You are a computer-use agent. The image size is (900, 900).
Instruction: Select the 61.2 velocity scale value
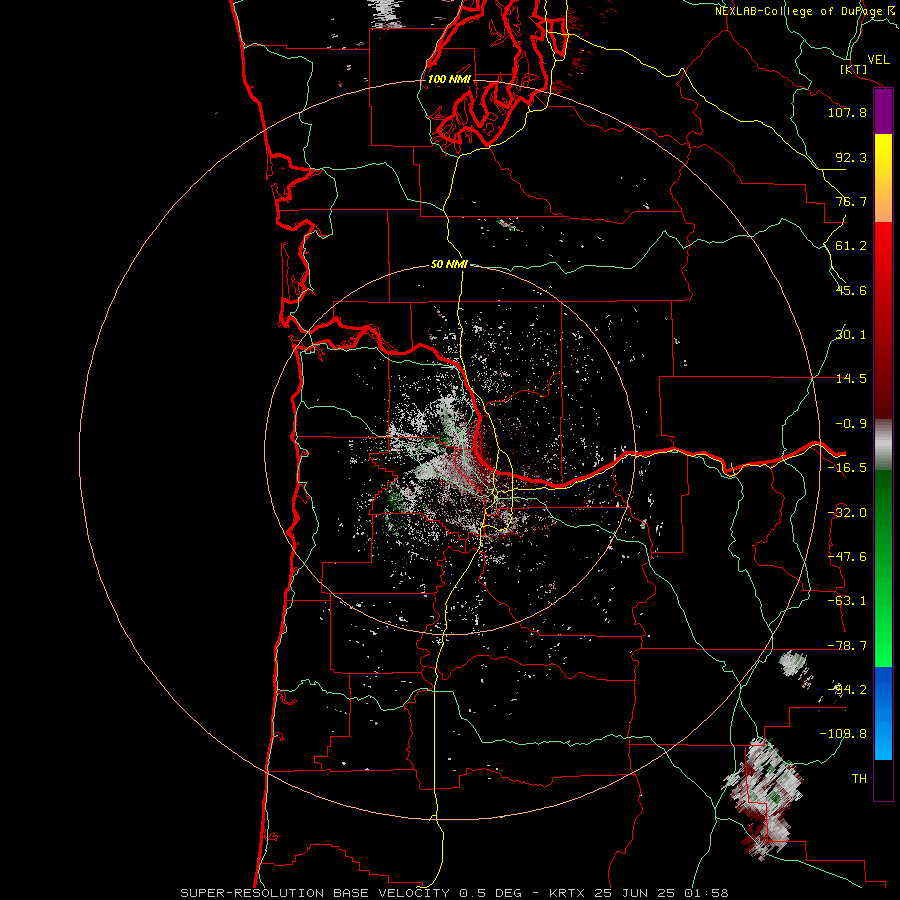point(851,246)
